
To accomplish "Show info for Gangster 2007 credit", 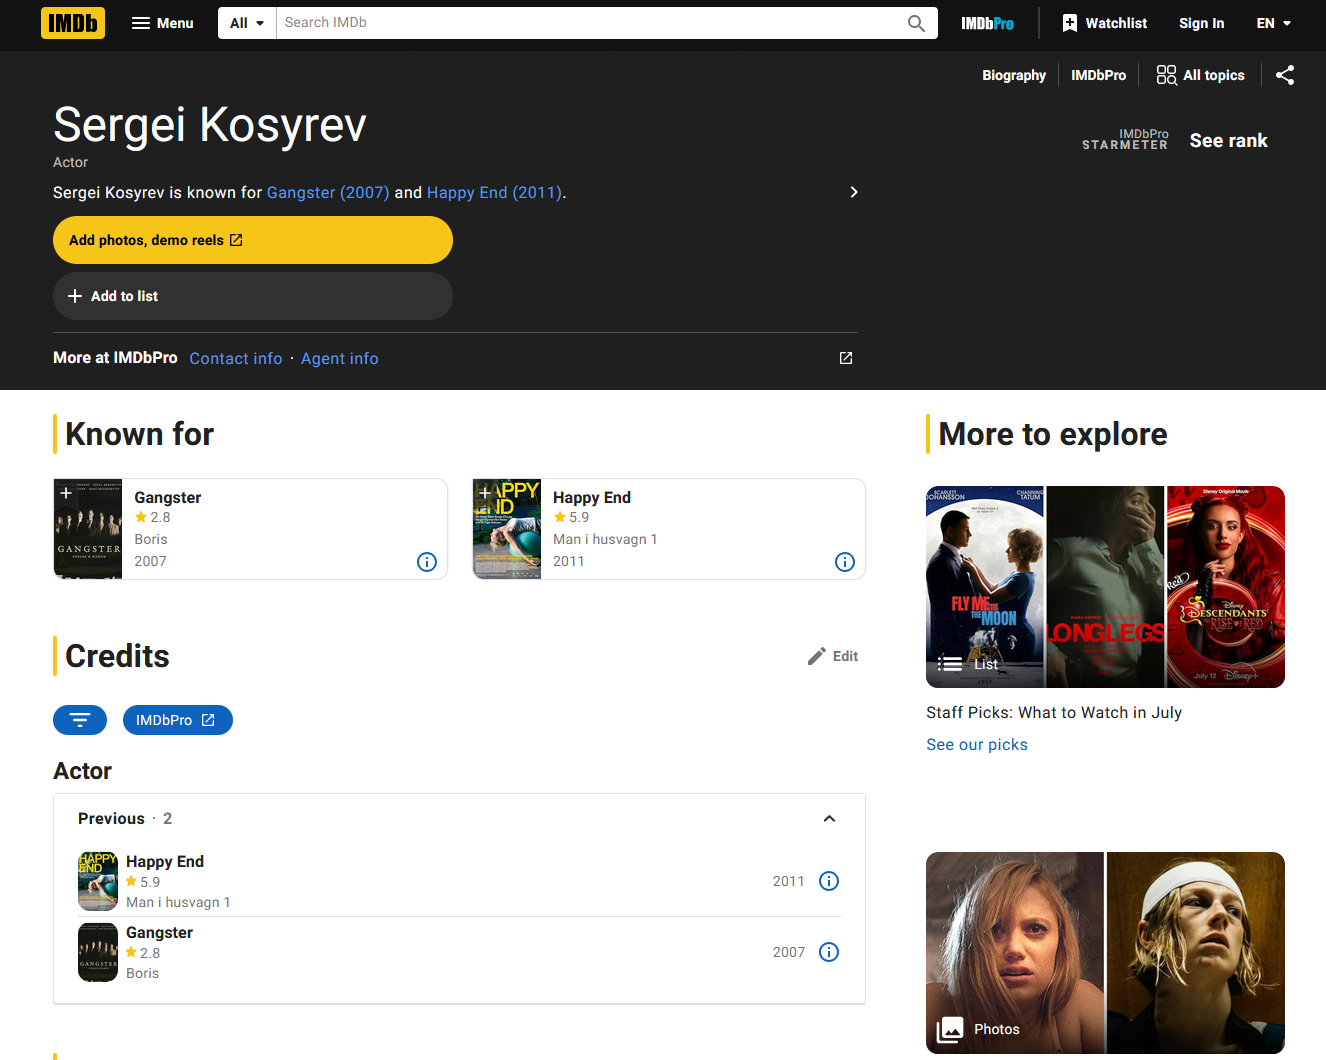I will tap(829, 952).
